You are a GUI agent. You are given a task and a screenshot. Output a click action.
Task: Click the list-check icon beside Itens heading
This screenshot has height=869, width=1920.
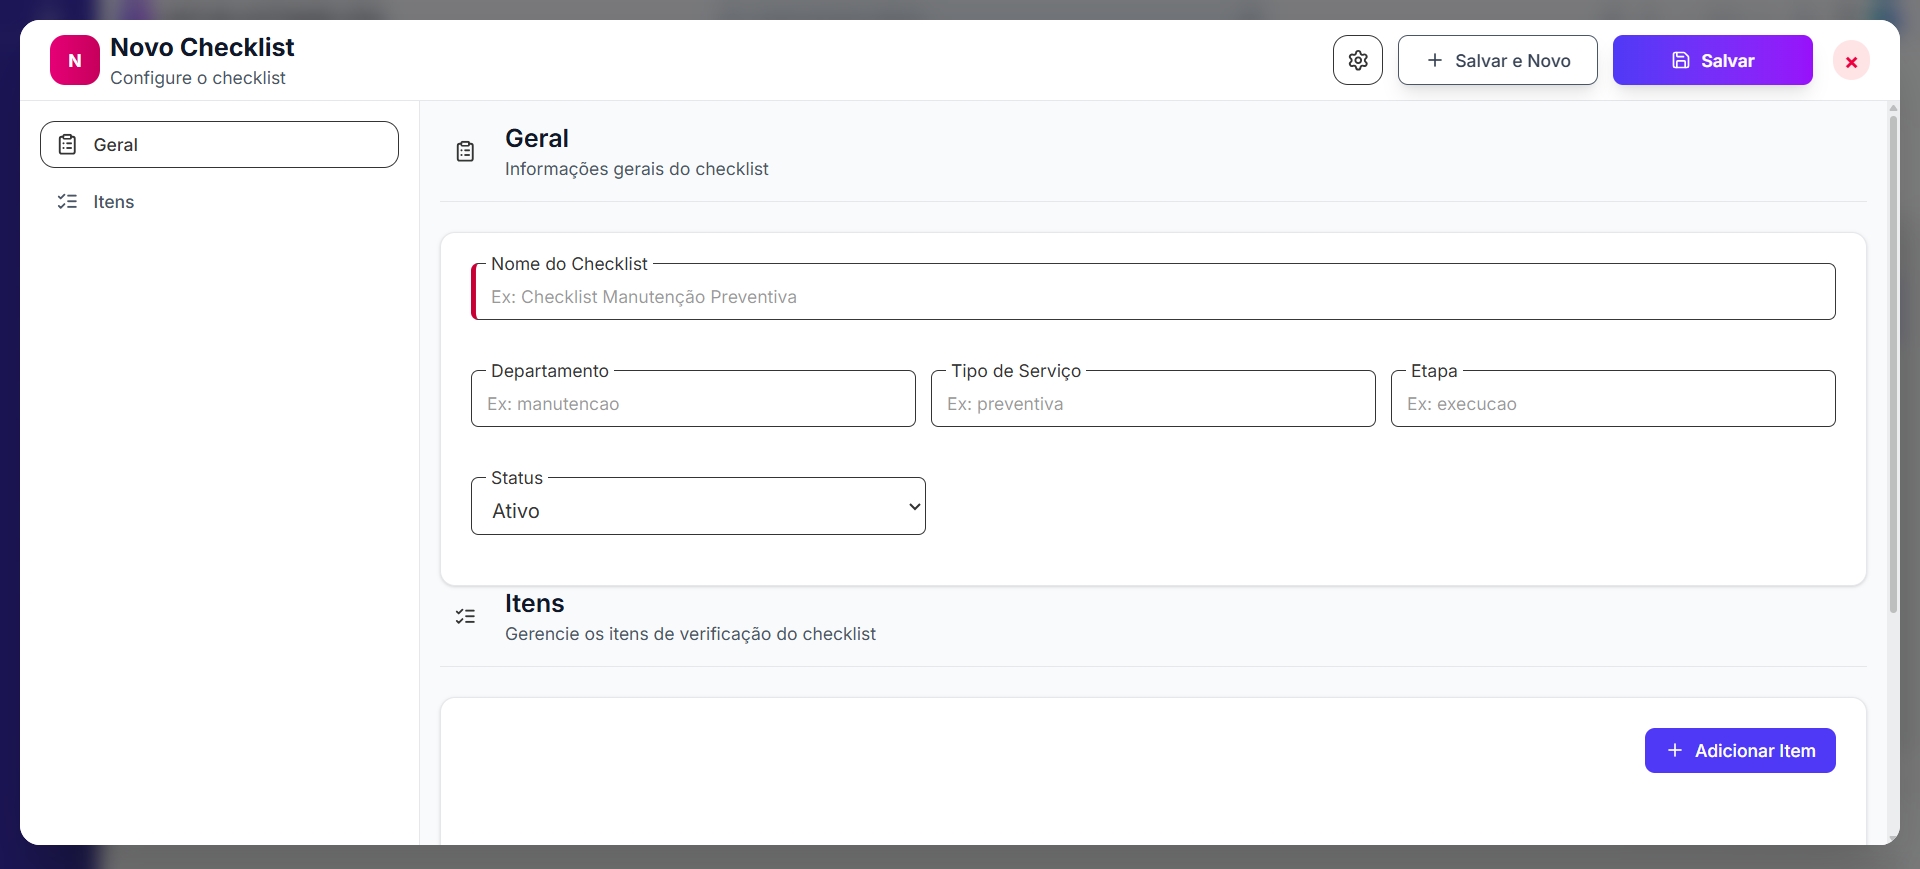point(465,617)
